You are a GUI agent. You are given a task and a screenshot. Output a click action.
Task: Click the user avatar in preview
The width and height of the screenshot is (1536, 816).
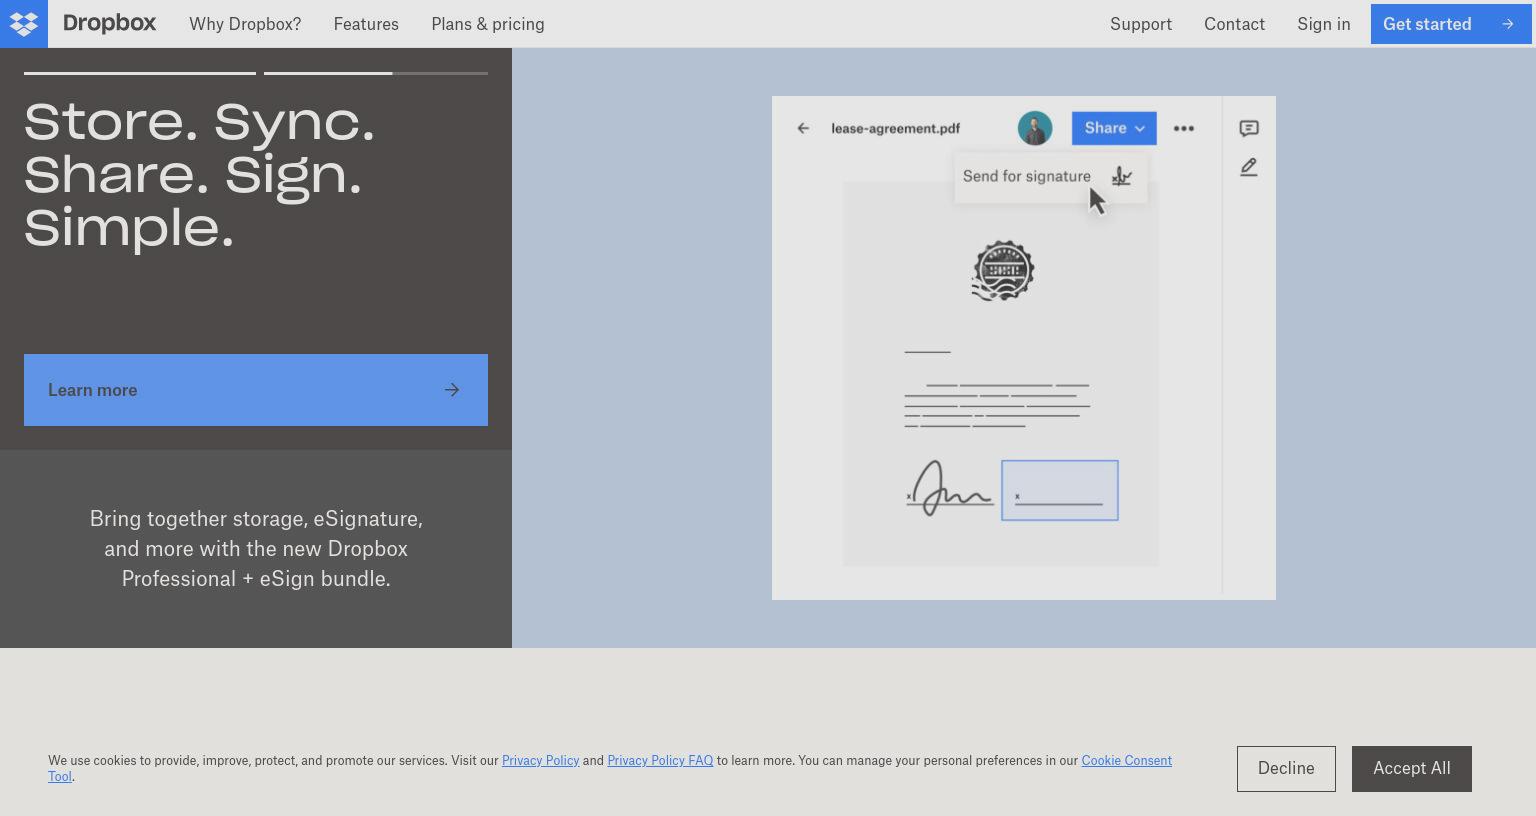(x=1035, y=128)
